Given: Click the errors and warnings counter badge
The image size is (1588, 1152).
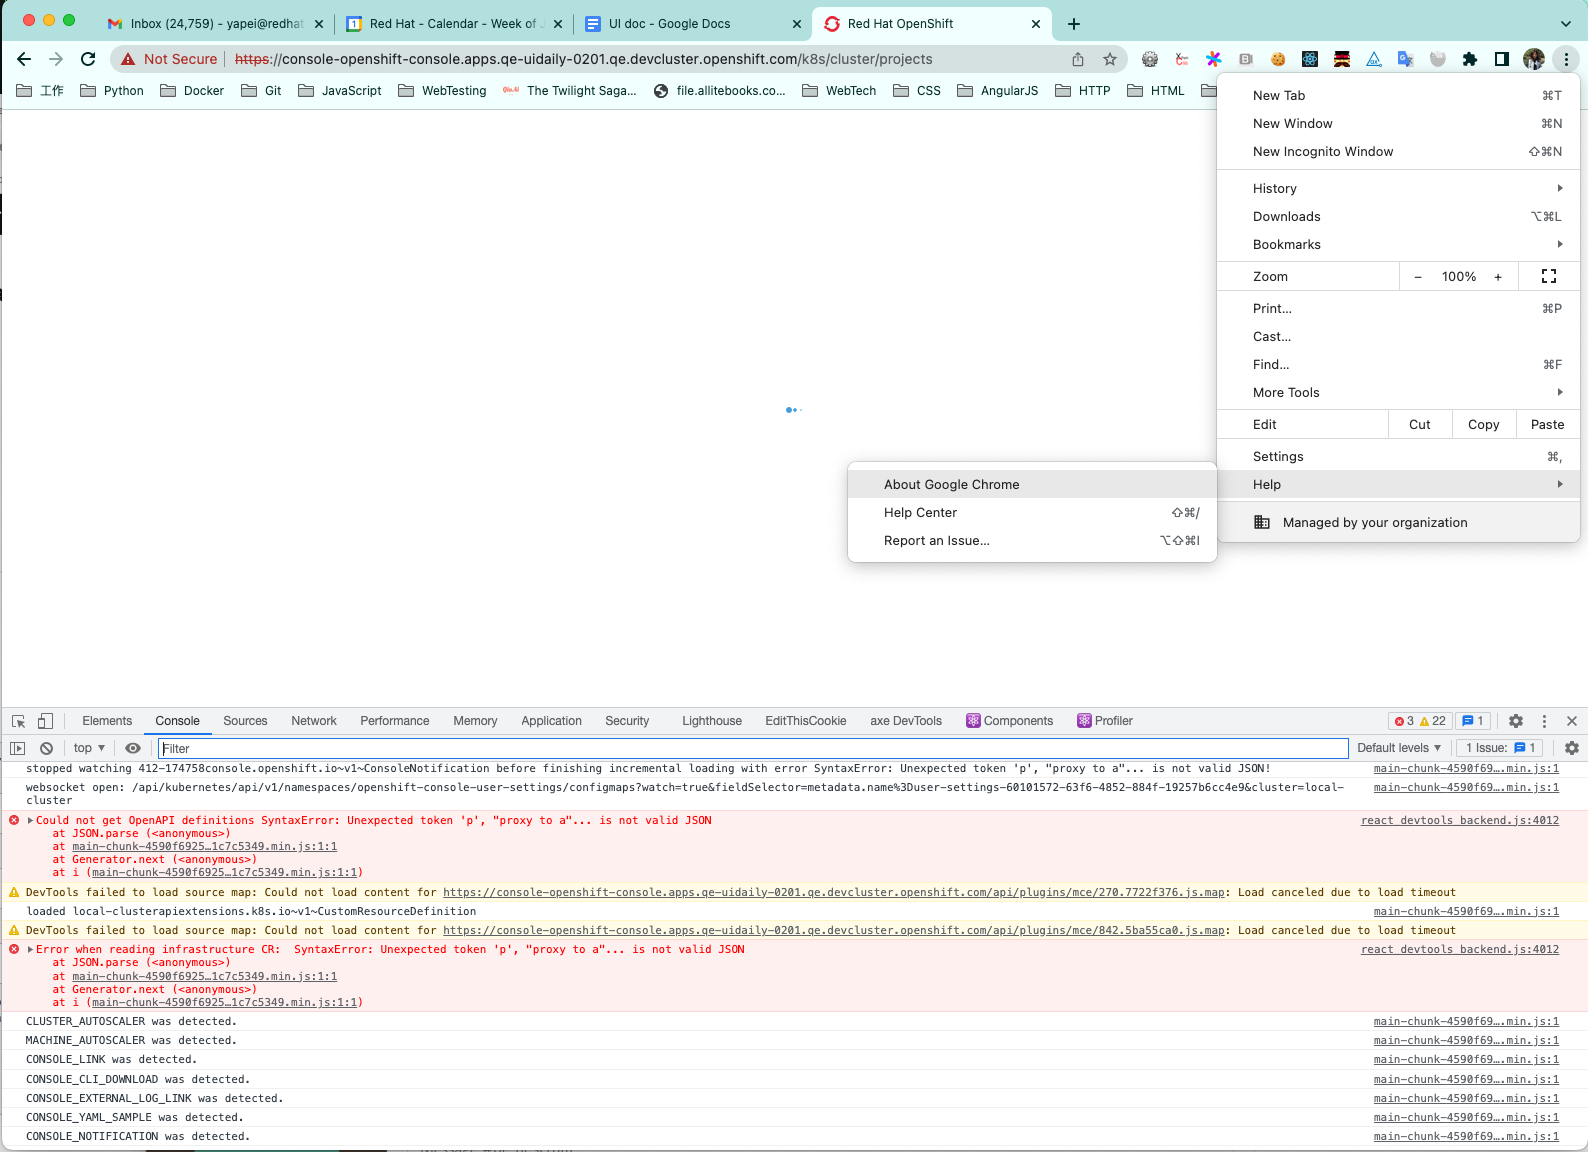Looking at the screenshot, I should [1420, 721].
